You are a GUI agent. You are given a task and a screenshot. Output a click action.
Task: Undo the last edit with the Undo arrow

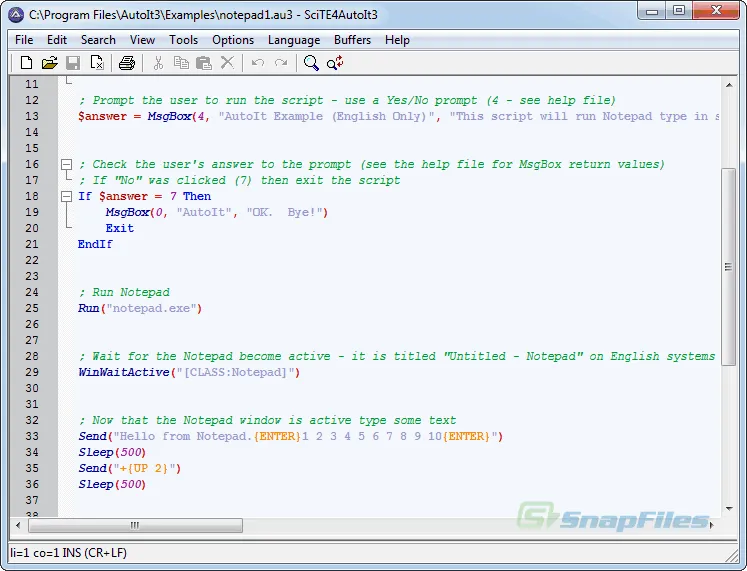(x=258, y=62)
